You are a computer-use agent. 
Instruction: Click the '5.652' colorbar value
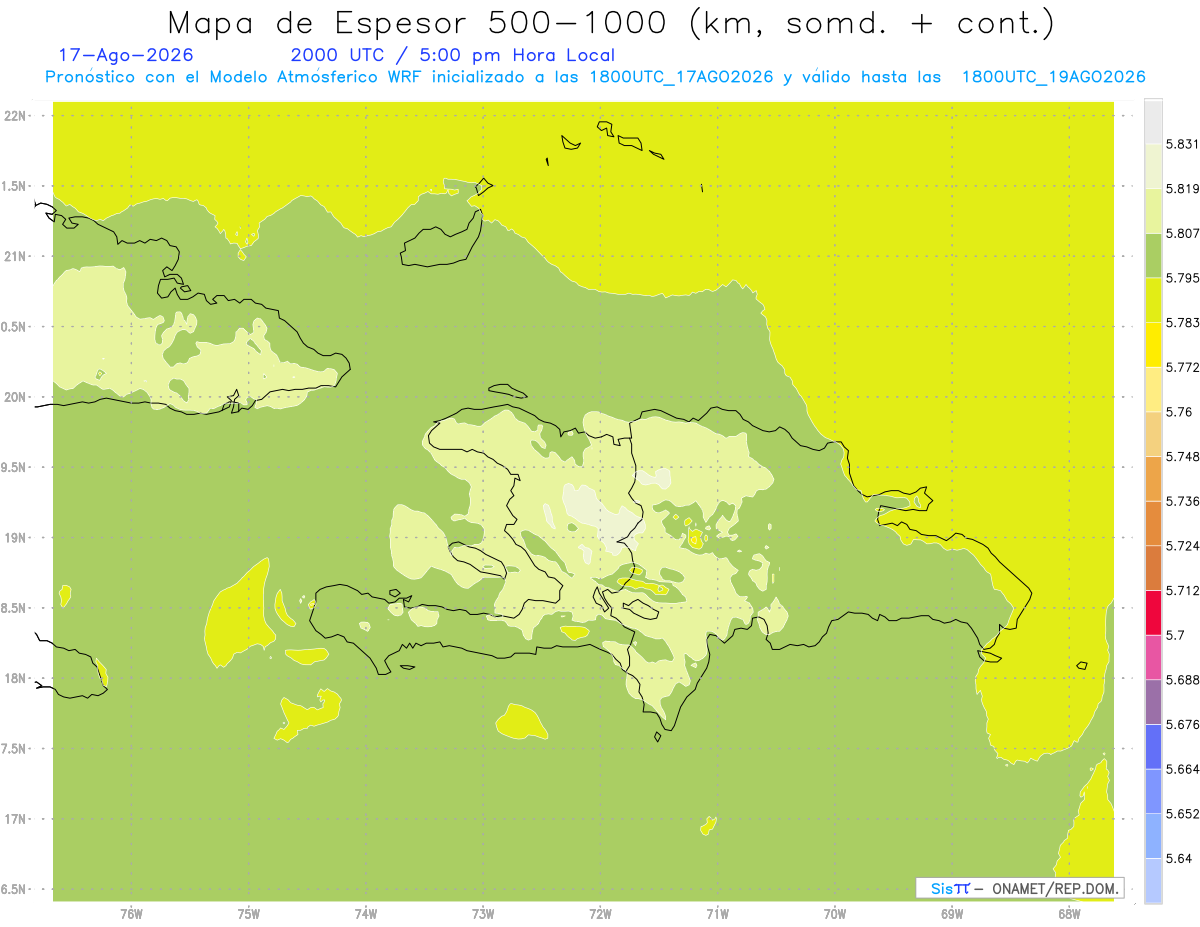1182,814
